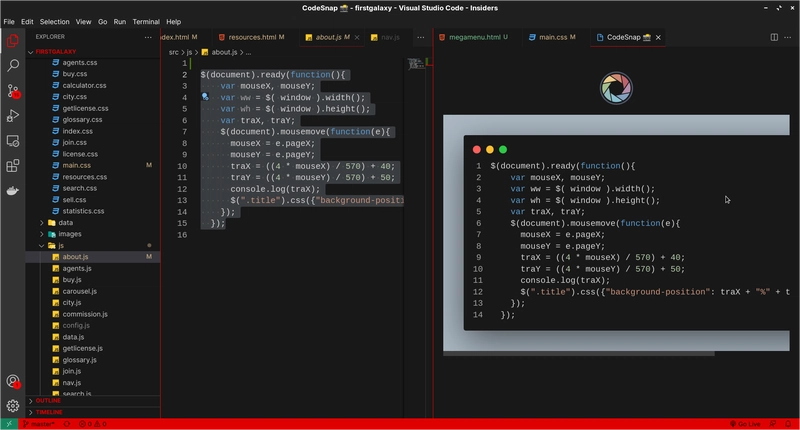This screenshot has width=800, height=430.
Task: Open errors and warnings count in status bar
Action: point(92,424)
